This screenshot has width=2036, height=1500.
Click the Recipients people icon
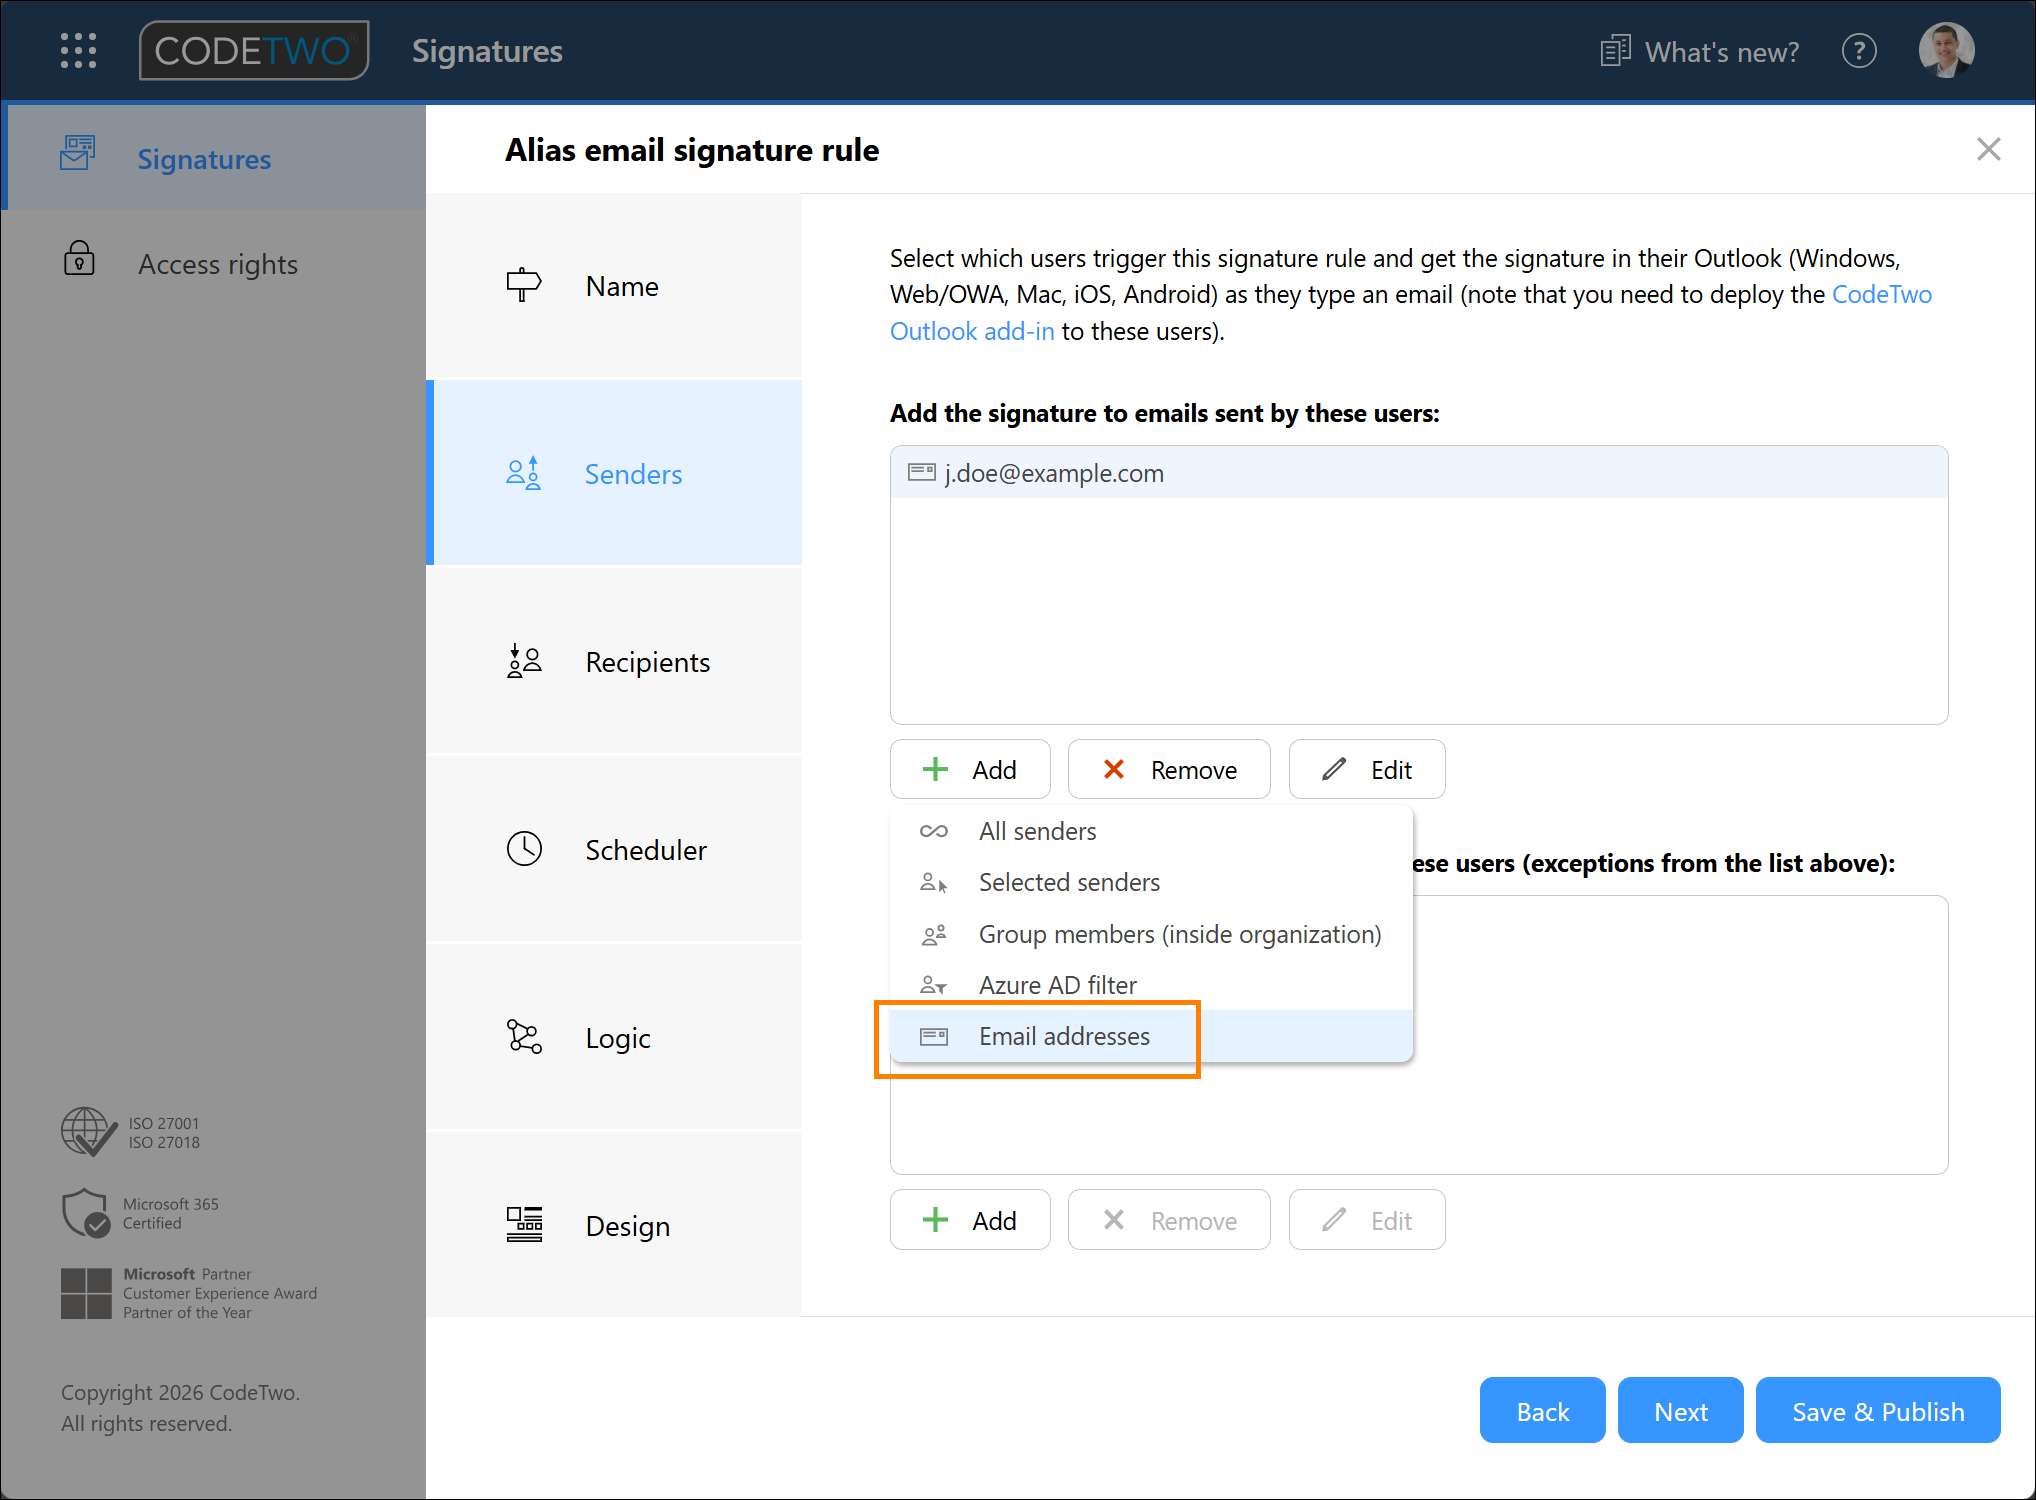[x=523, y=661]
